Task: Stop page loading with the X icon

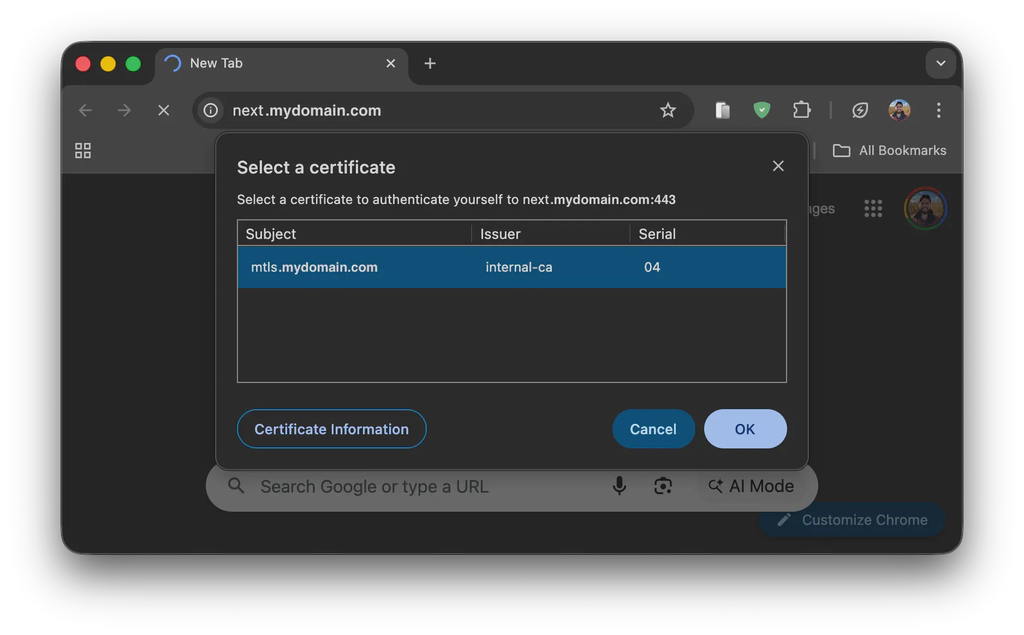Action: (163, 110)
